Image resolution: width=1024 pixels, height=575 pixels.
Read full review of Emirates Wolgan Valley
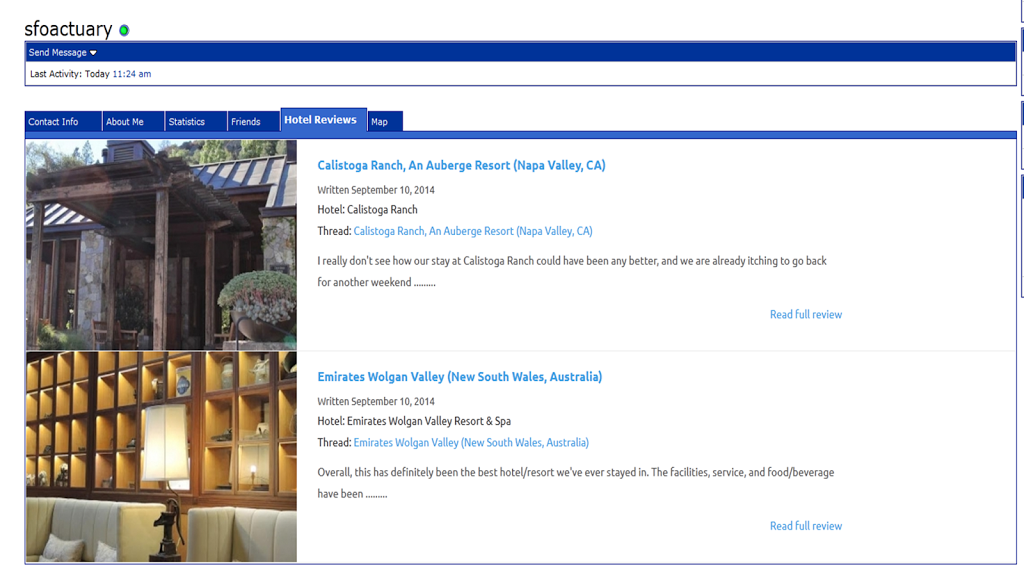click(x=806, y=526)
